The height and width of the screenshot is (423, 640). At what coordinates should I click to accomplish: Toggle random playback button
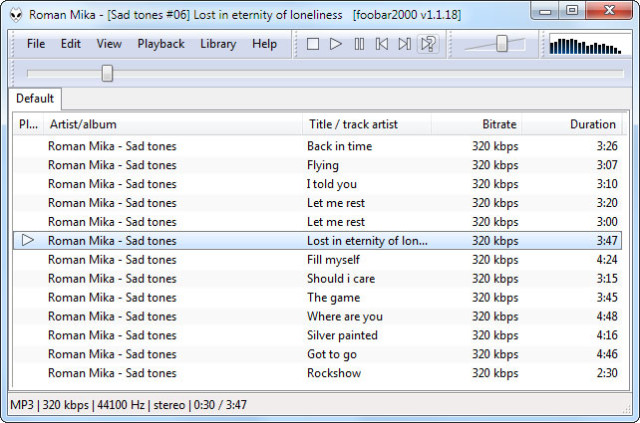[428, 44]
